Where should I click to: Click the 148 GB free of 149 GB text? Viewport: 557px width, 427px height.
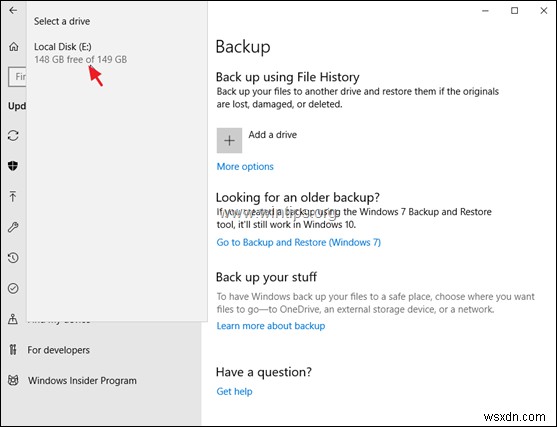pyautogui.click(x=81, y=59)
